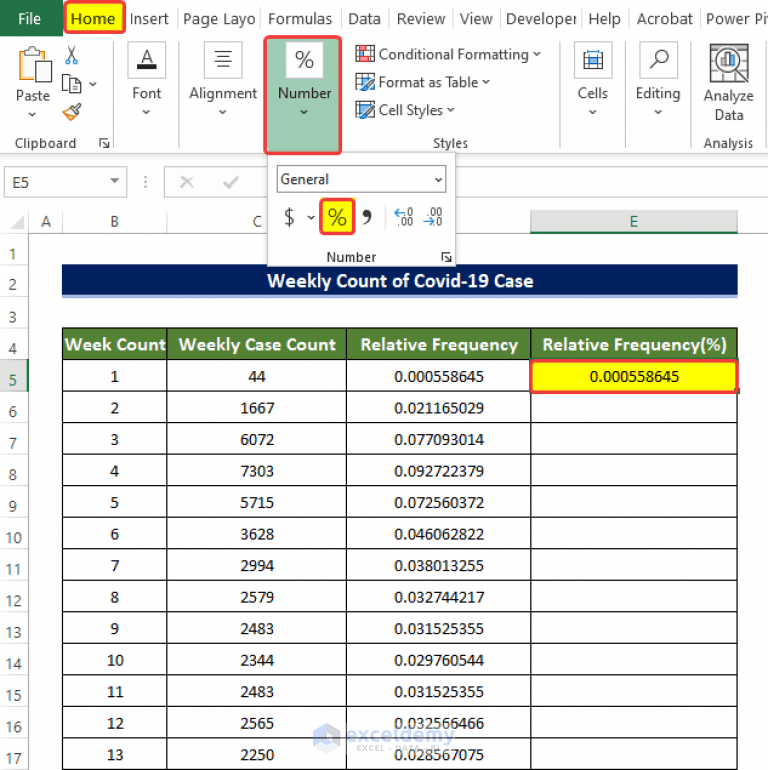Click the title Weekly Count of Covid-19 Case
The image size is (768, 770).
pyautogui.click(x=400, y=280)
